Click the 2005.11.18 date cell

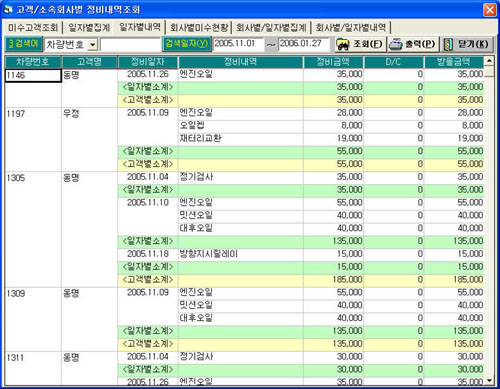pos(148,254)
